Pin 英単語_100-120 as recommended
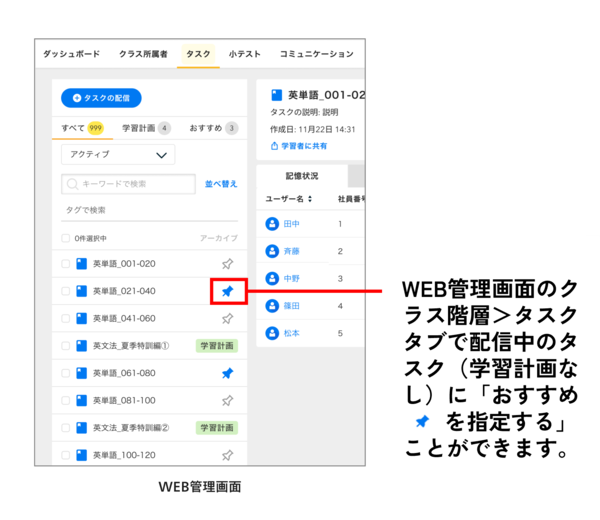600x520 pixels. click(227, 455)
